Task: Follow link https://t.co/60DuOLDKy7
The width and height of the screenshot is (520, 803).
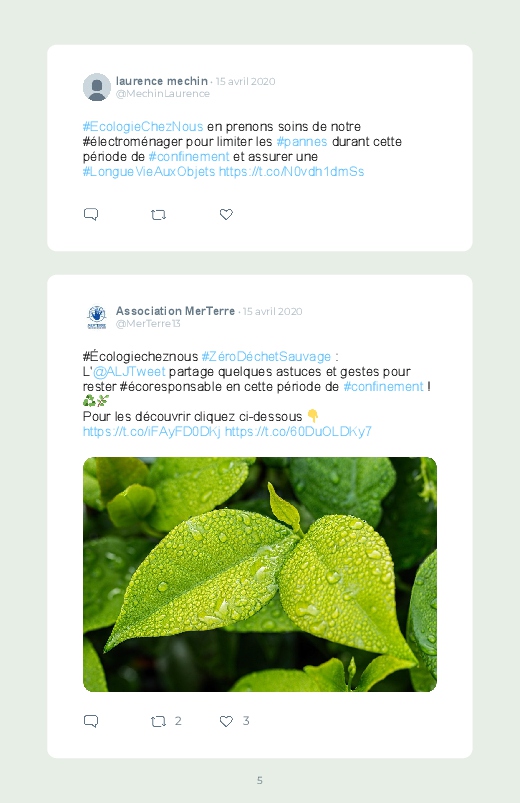Action: pos(299,431)
